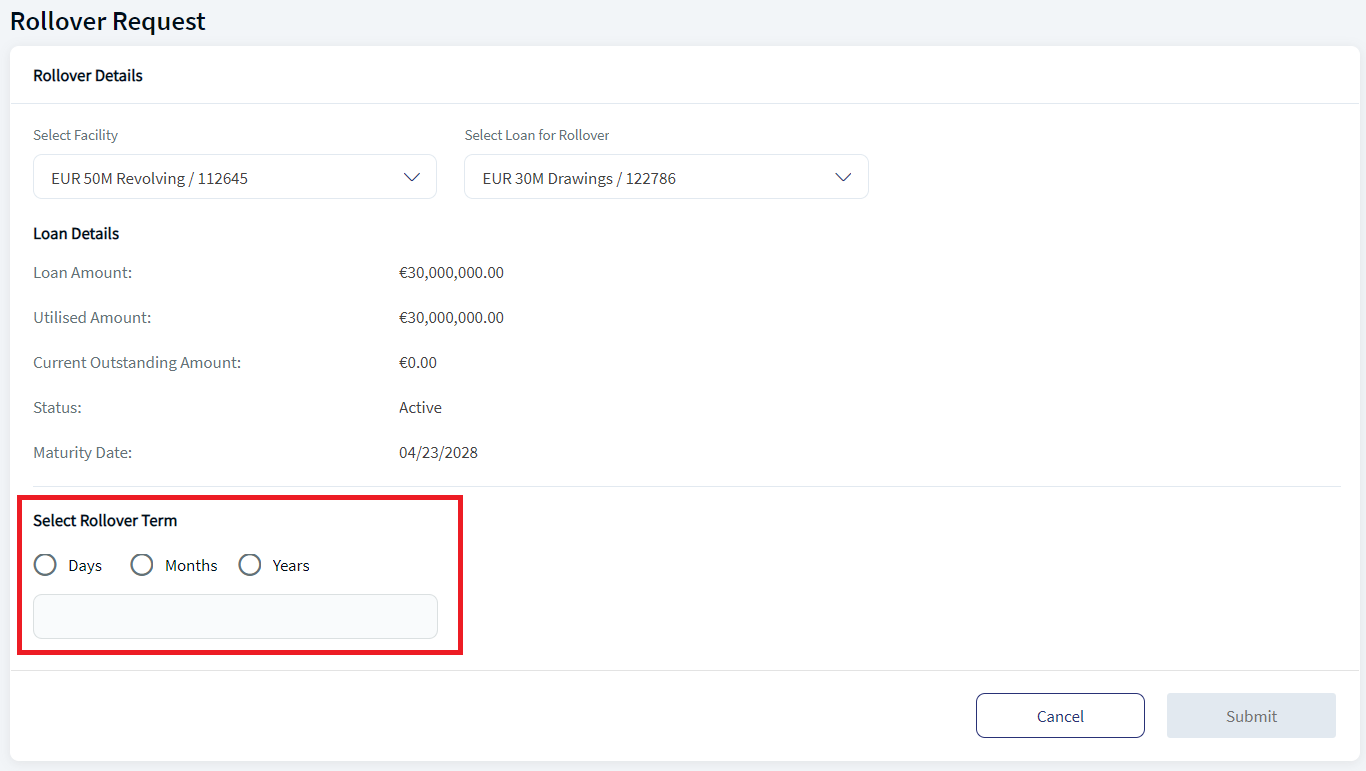Click the Select Loan for Rollover label
The width and height of the screenshot is (1366, 771).
click(x=537, y=135)
